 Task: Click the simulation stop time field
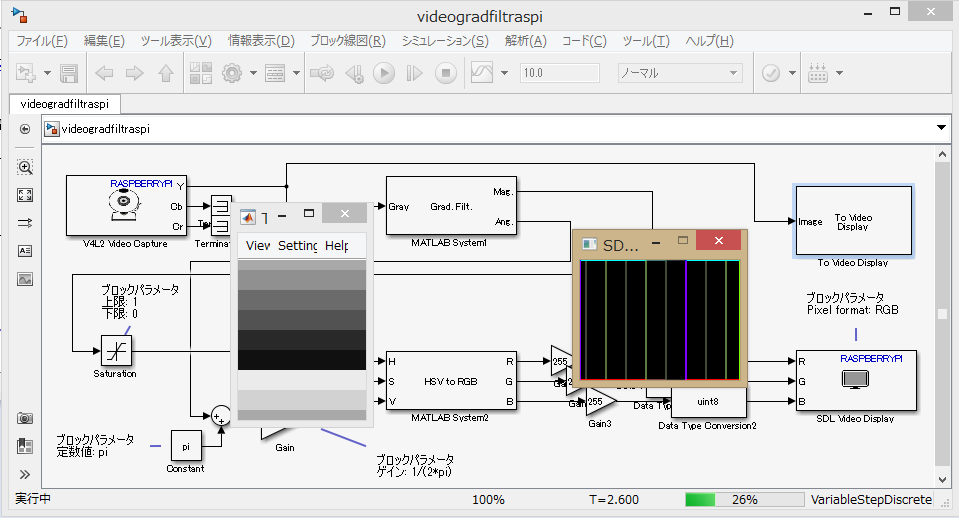559,73
